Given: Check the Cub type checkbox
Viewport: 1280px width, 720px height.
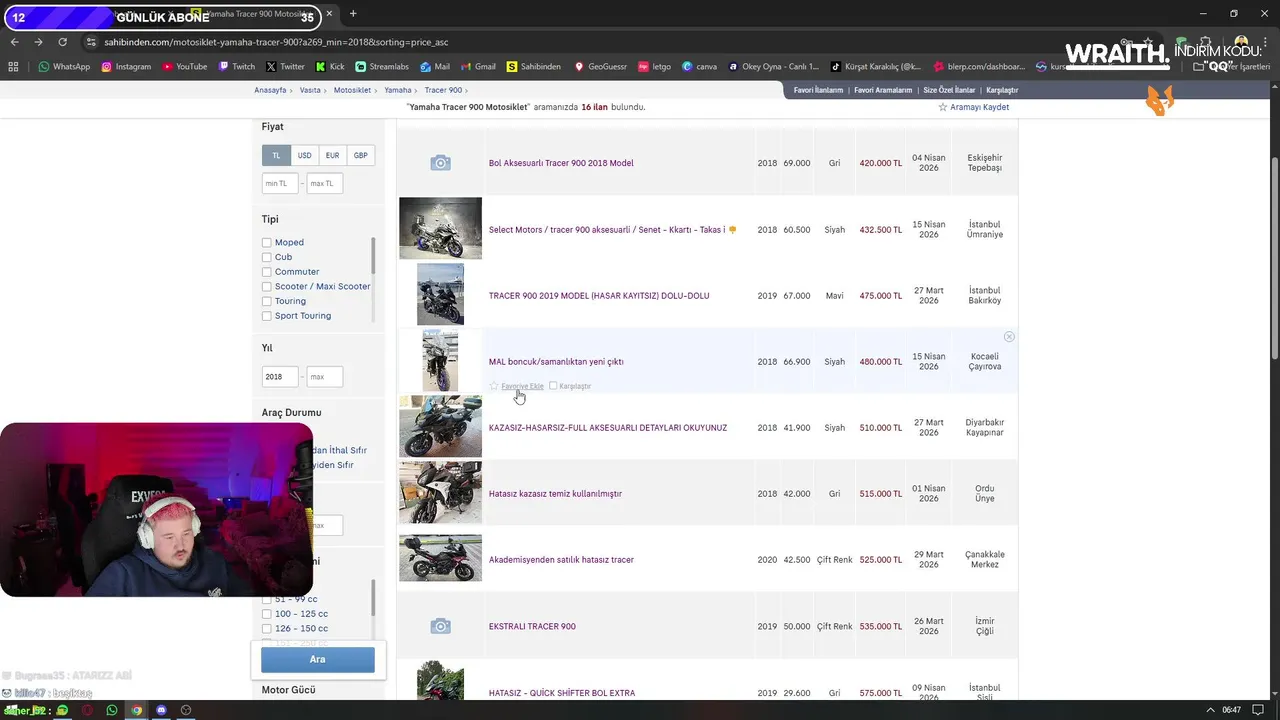Looking at the screenshot, I should coord(267,257).
